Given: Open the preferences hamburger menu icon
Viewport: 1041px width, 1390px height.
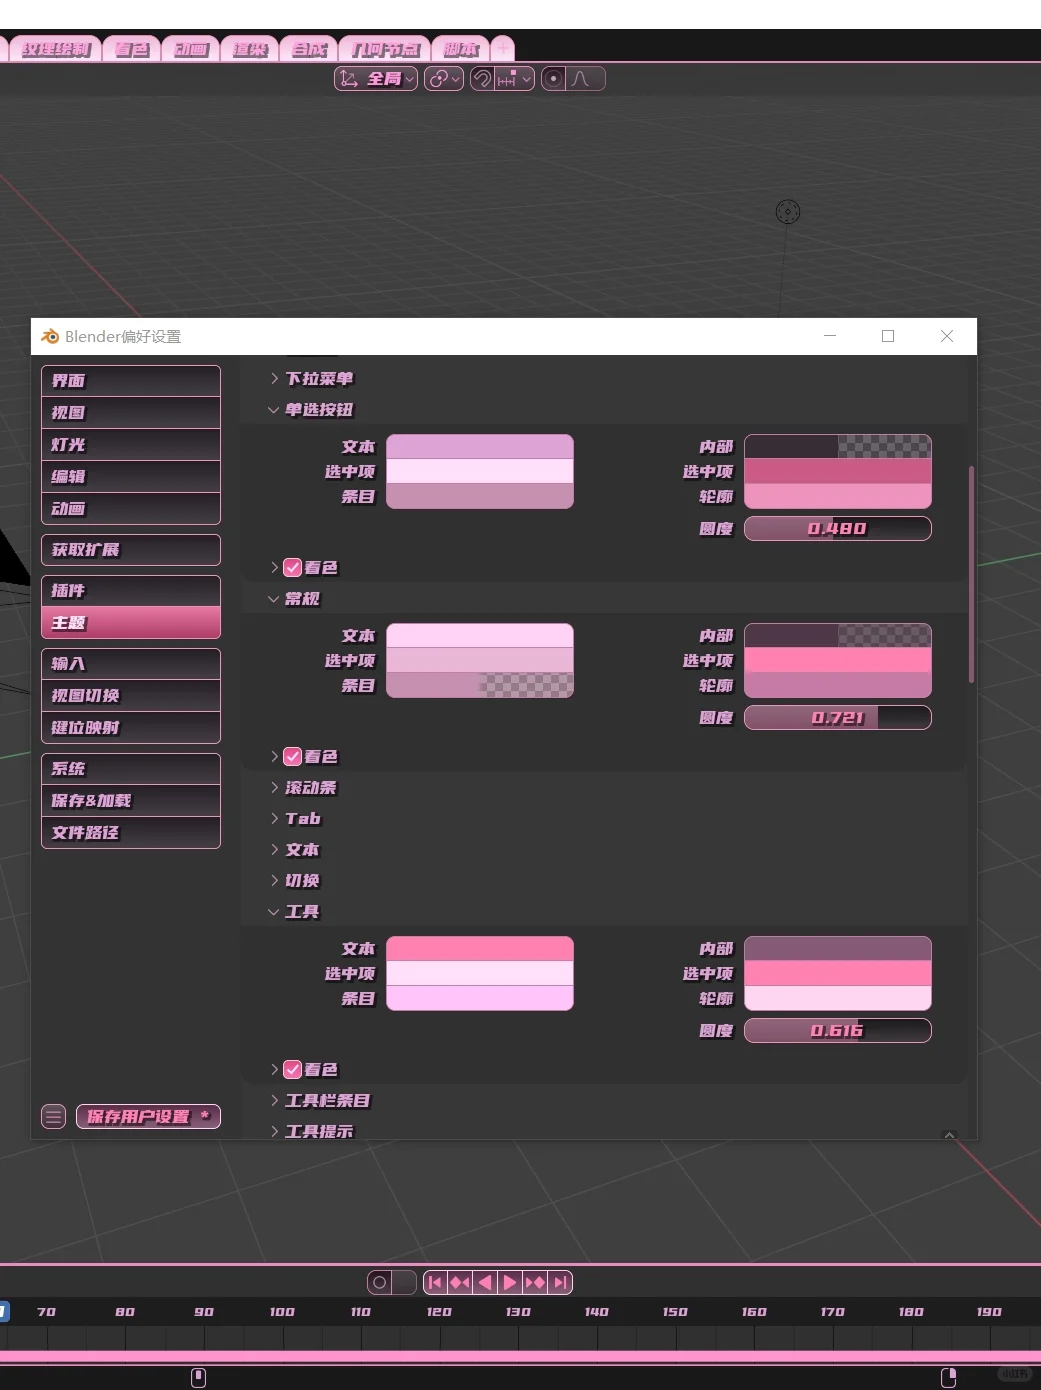Looking at the screenshot, I should click(x=54, y=1116).
